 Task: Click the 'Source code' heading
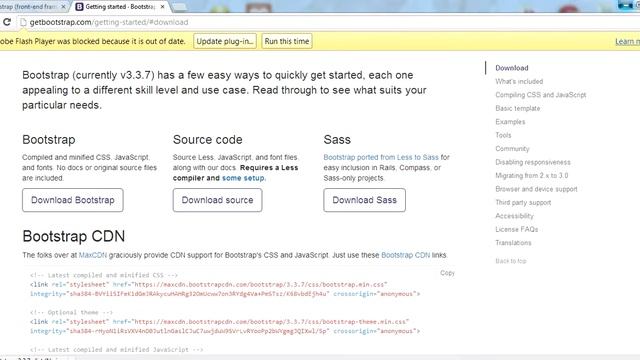(x=207, y=140)
